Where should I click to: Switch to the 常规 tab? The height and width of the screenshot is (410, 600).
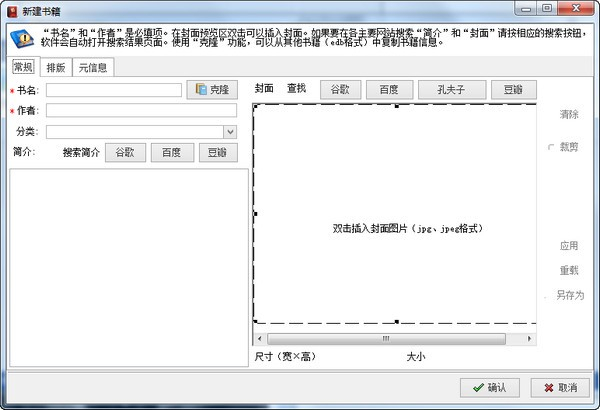coord(23,67)
